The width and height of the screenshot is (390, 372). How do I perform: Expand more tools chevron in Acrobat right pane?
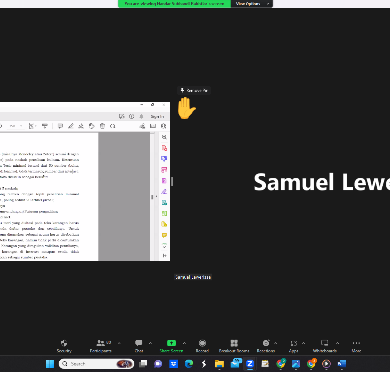coord(164,246)
